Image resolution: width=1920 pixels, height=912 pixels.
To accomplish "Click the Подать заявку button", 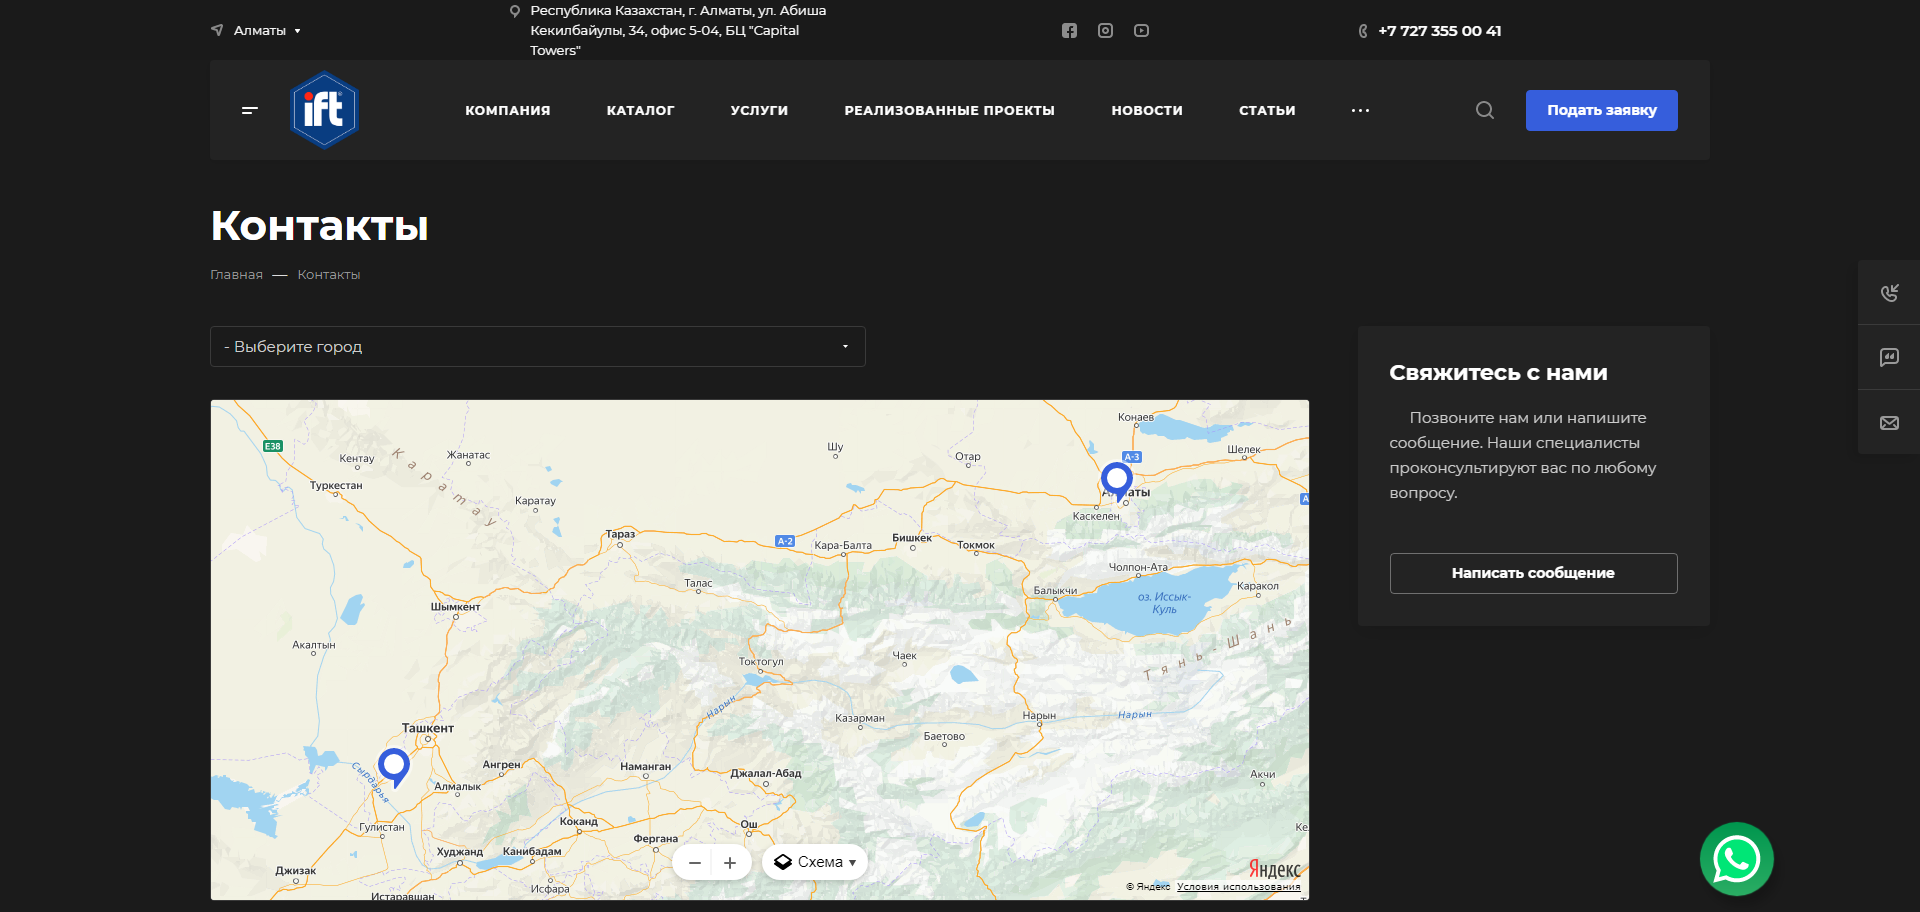I will click(x=1602, y=110).
